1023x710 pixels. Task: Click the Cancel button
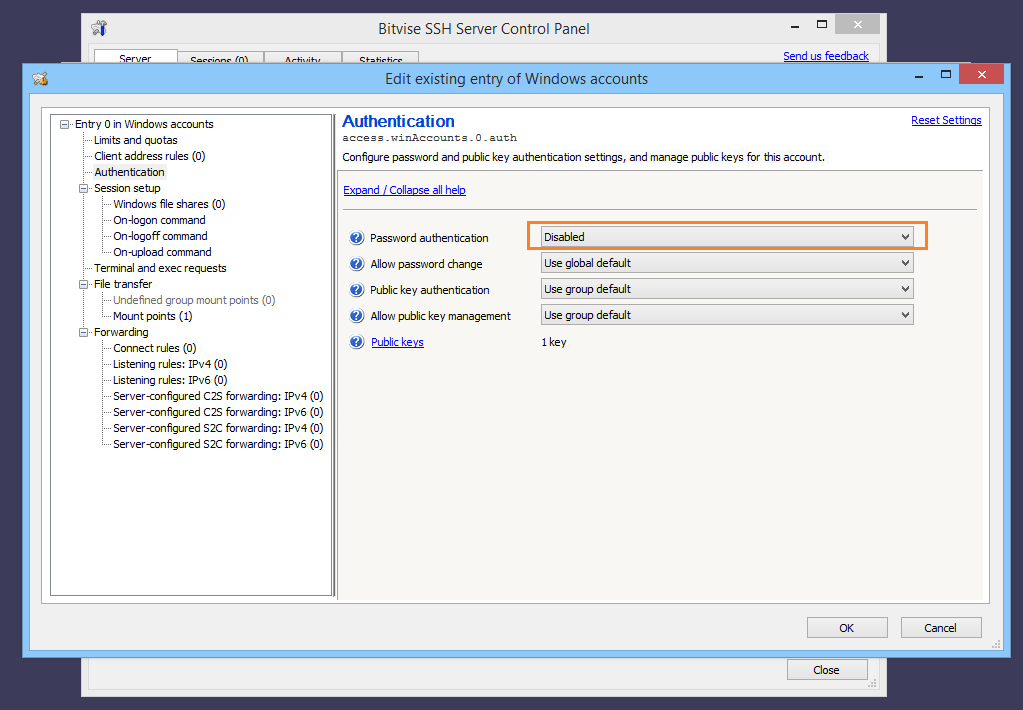(941, 628)
